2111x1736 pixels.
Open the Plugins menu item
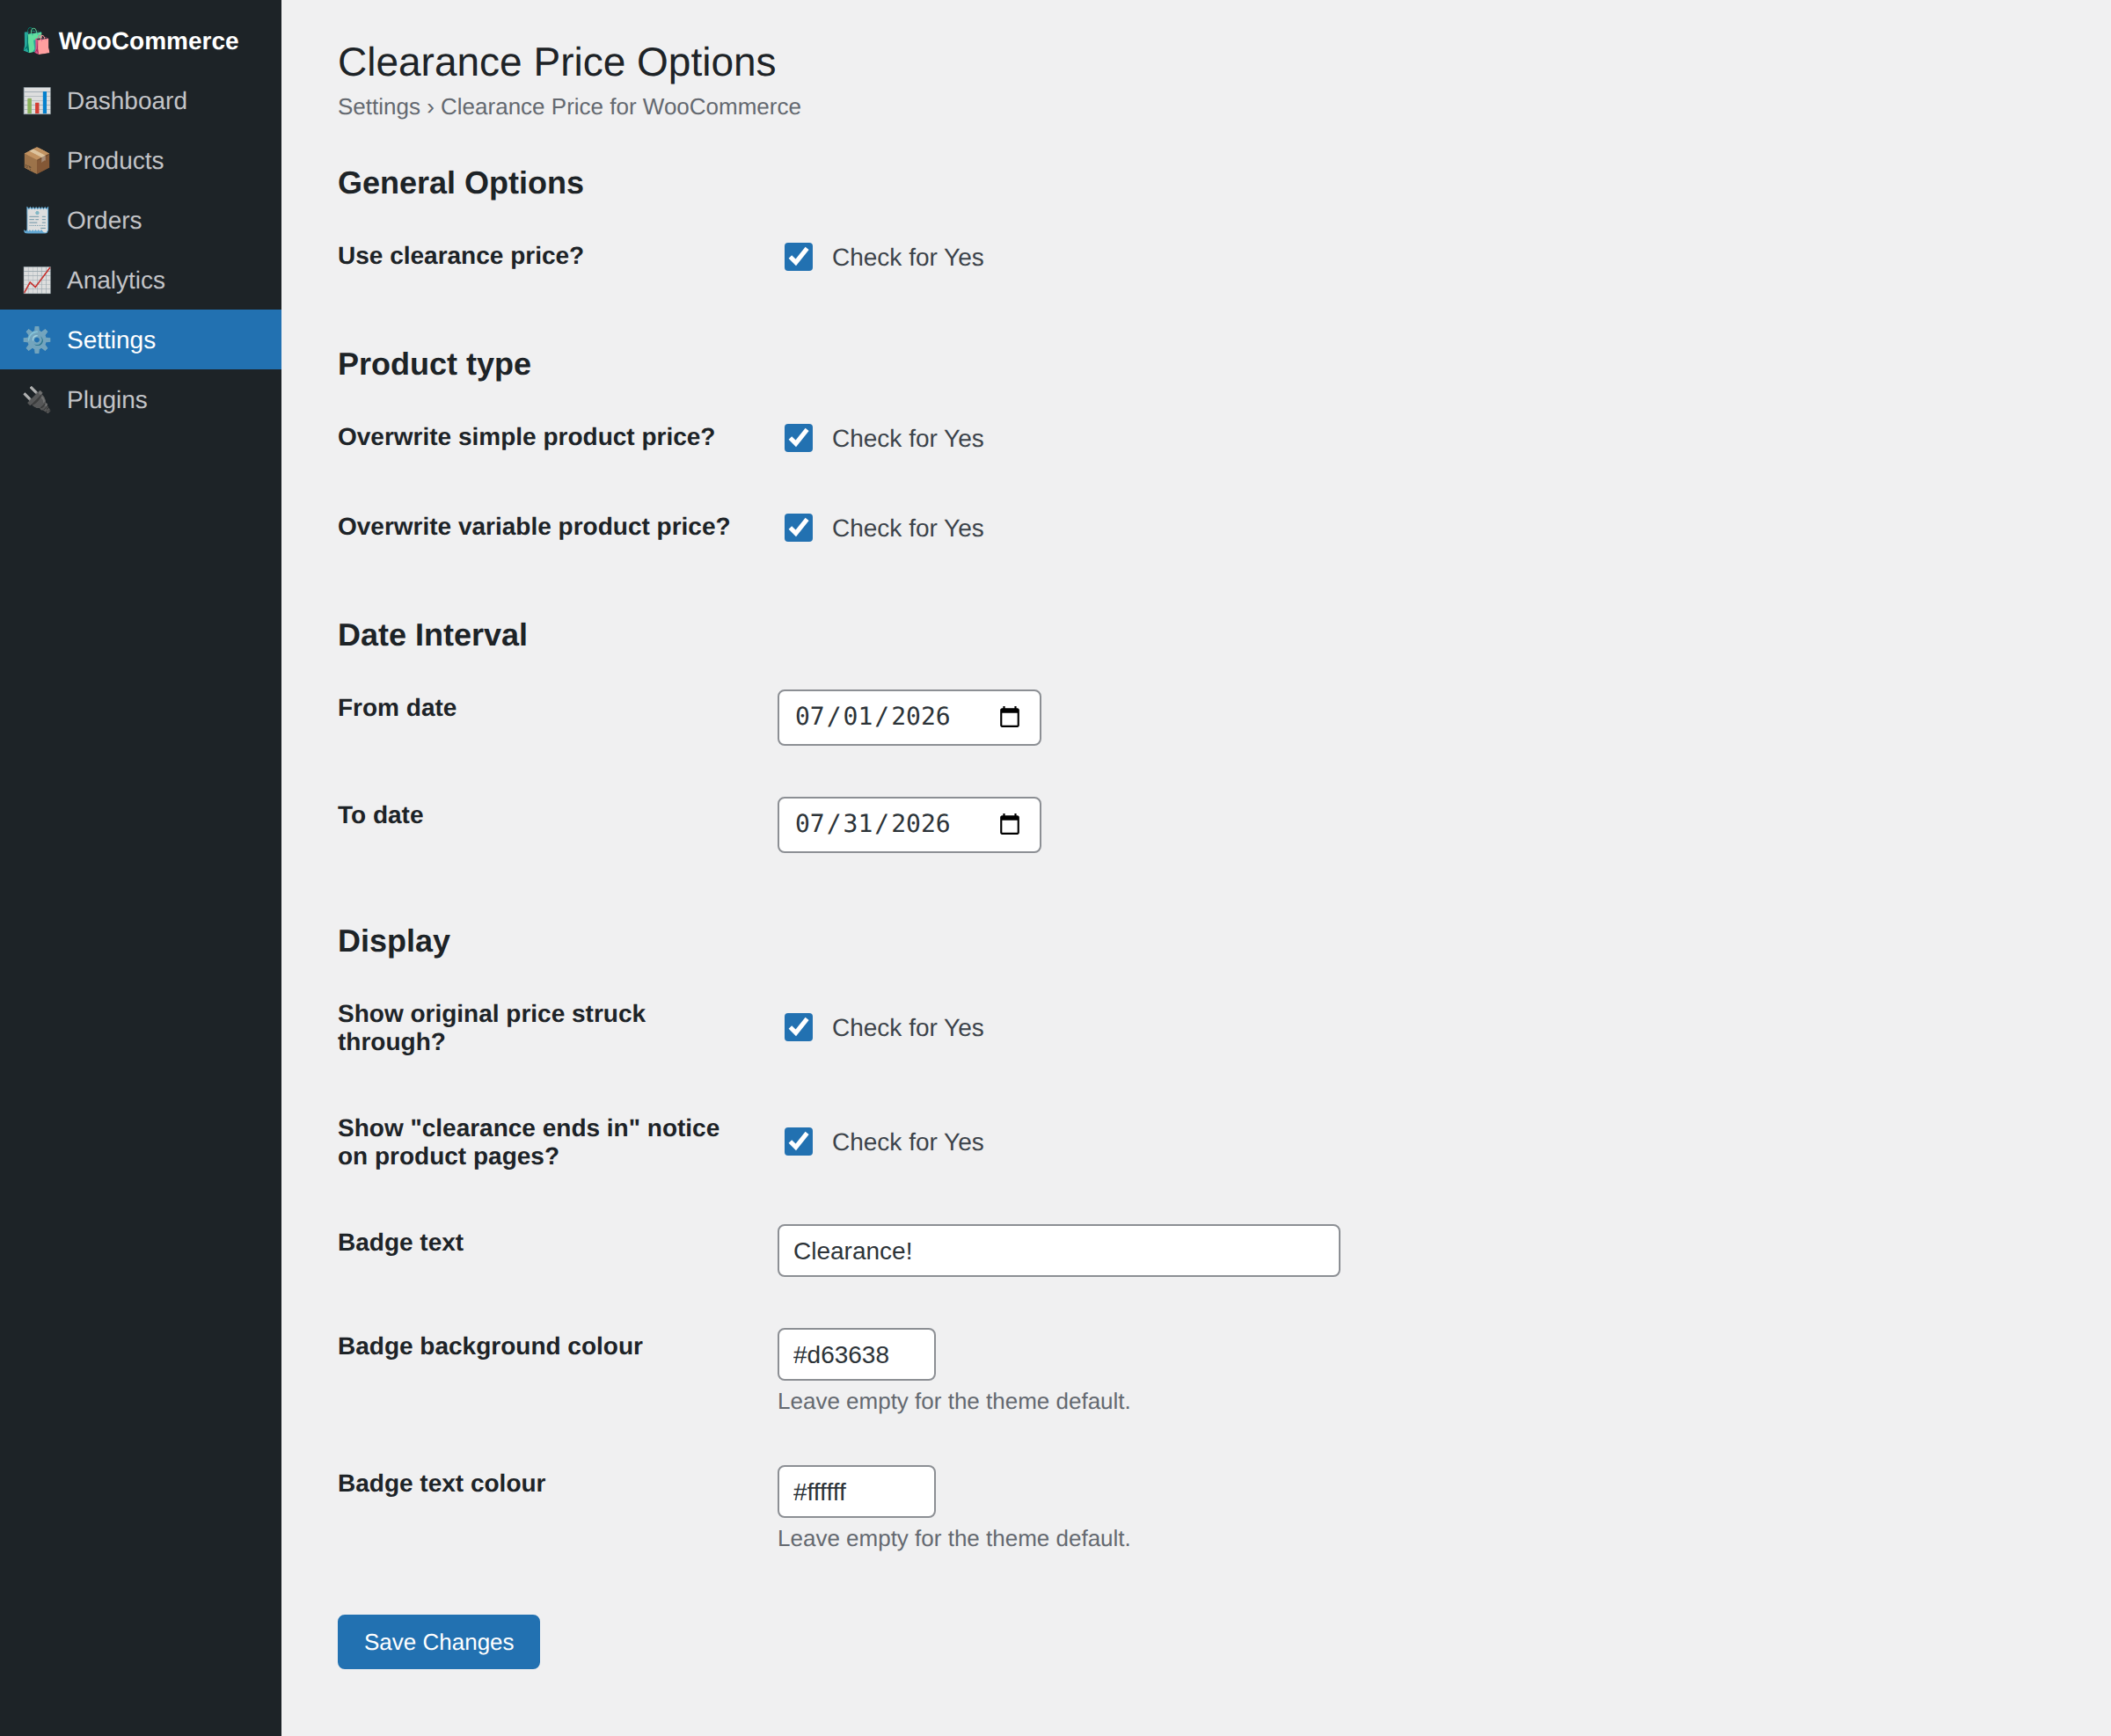click(141, 400)
